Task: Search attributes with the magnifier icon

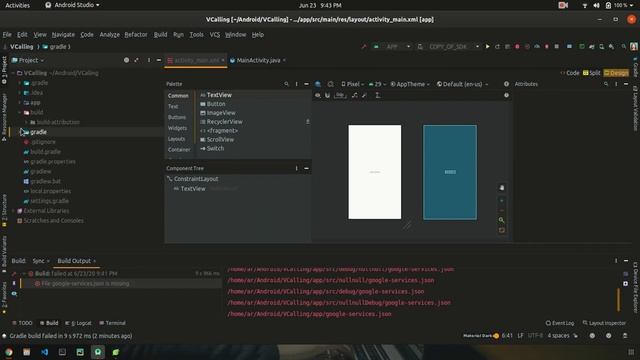Action: tap(606, 84)
